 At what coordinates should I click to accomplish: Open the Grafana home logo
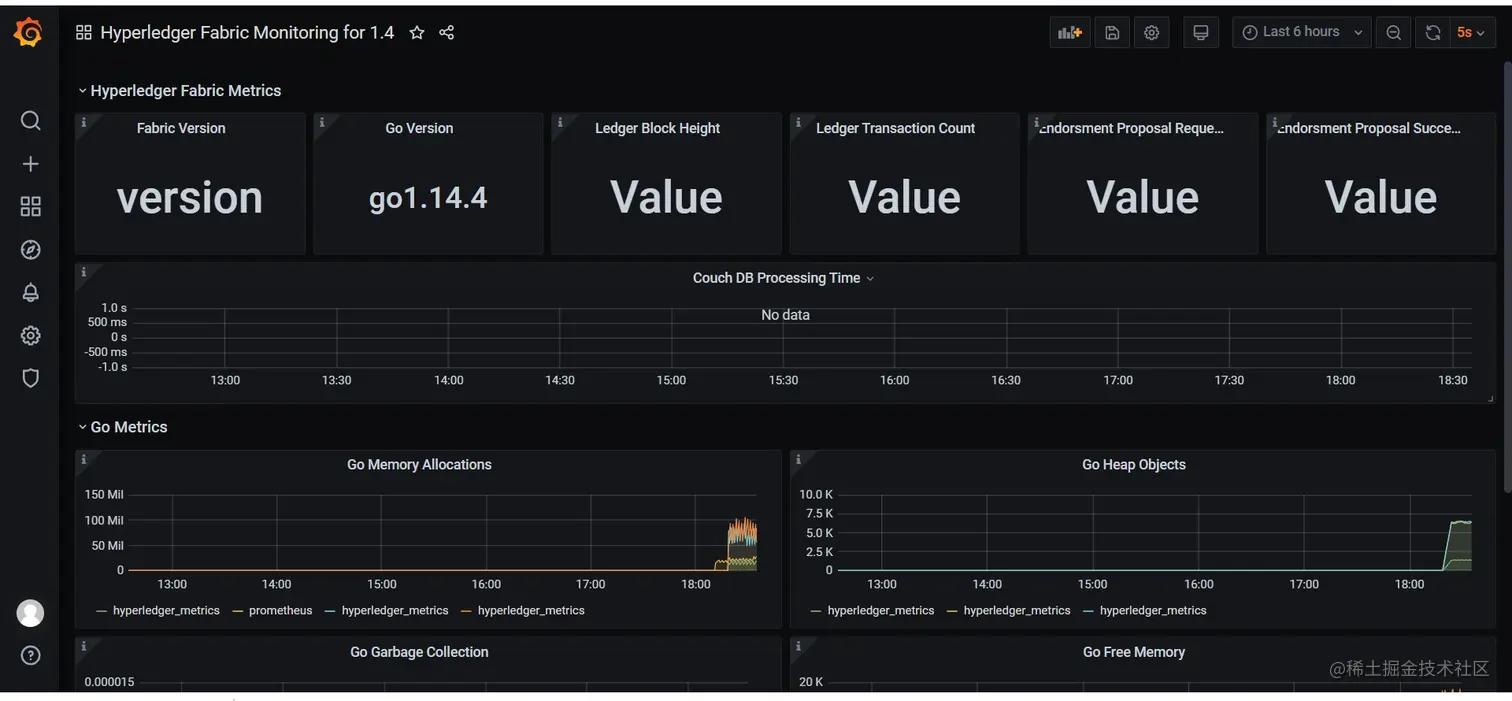pyautogui.click(x=29, y=33)
